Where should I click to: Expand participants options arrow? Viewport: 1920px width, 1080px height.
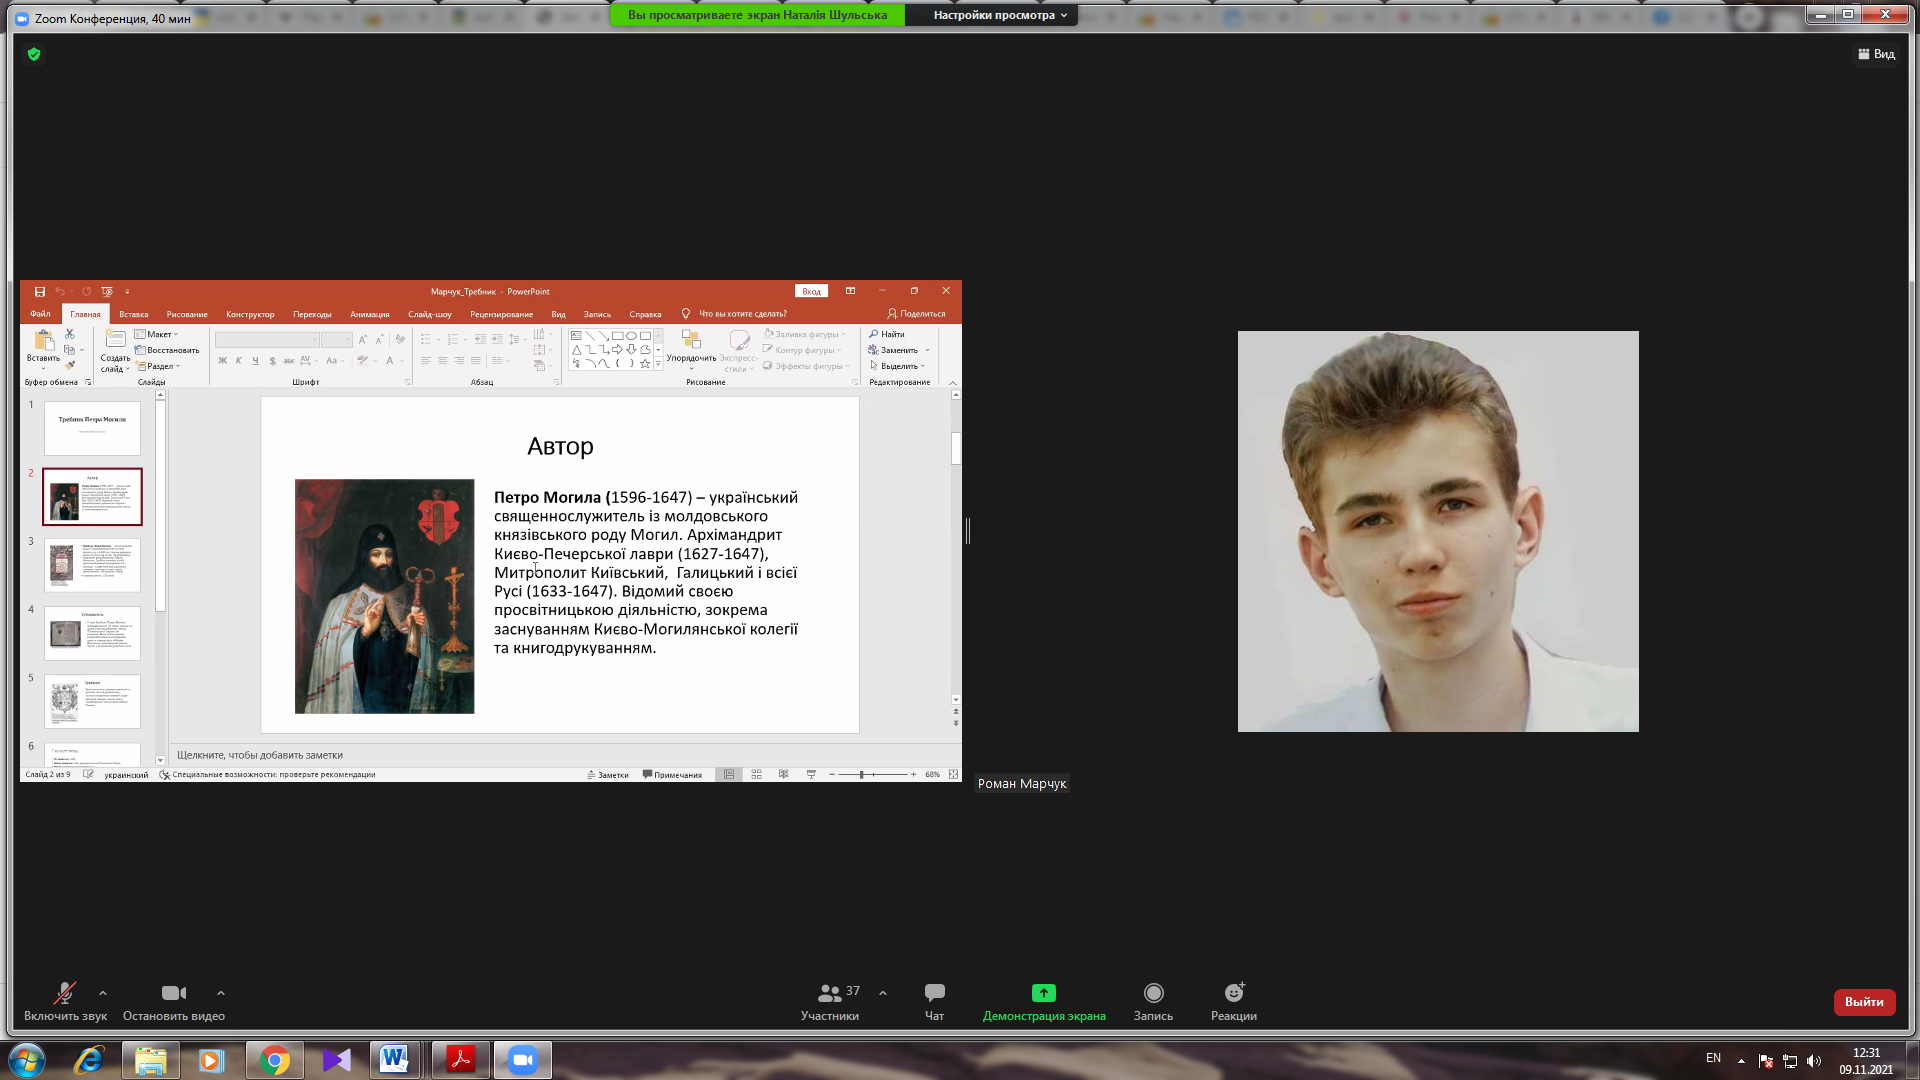point(883,993)
